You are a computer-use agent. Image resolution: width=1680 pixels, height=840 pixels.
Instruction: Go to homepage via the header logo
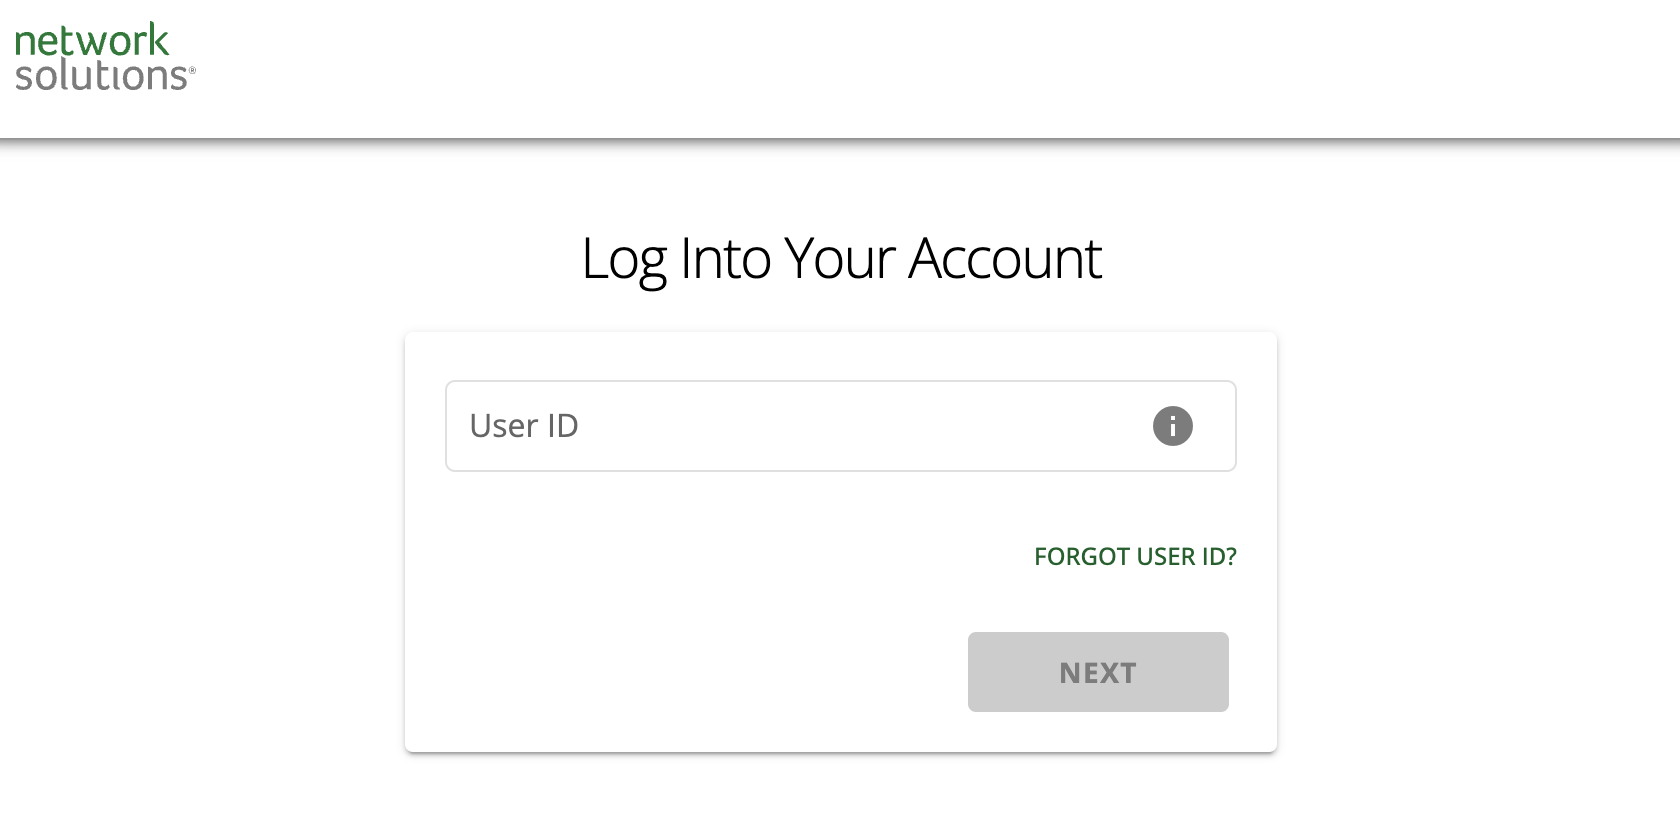tap(104, 57)
